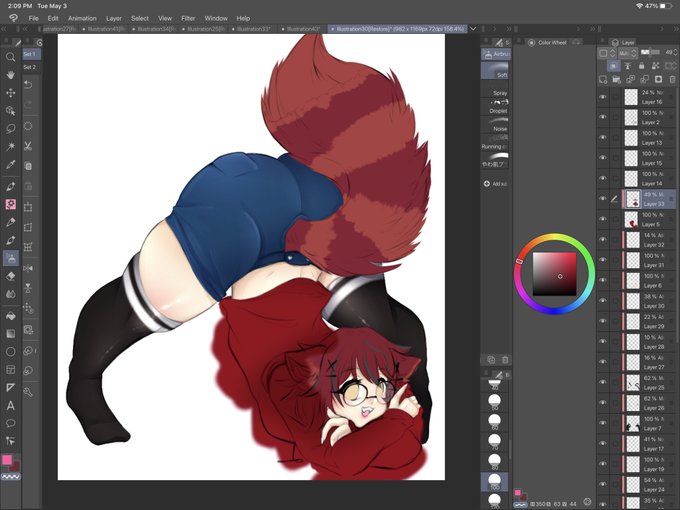Viewport: 680px width, 510px height.
Task: Select the Lasso selection tool
Action: pyautogui.click(x=10, y=128)
